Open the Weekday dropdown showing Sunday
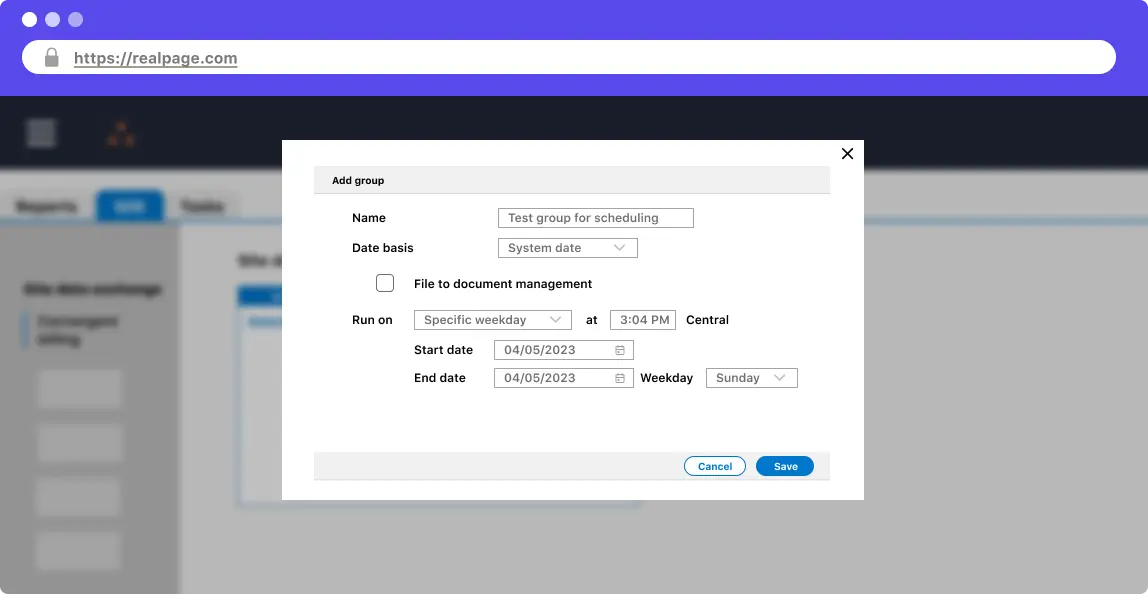Screen dimensions: 1148x594 751,378
